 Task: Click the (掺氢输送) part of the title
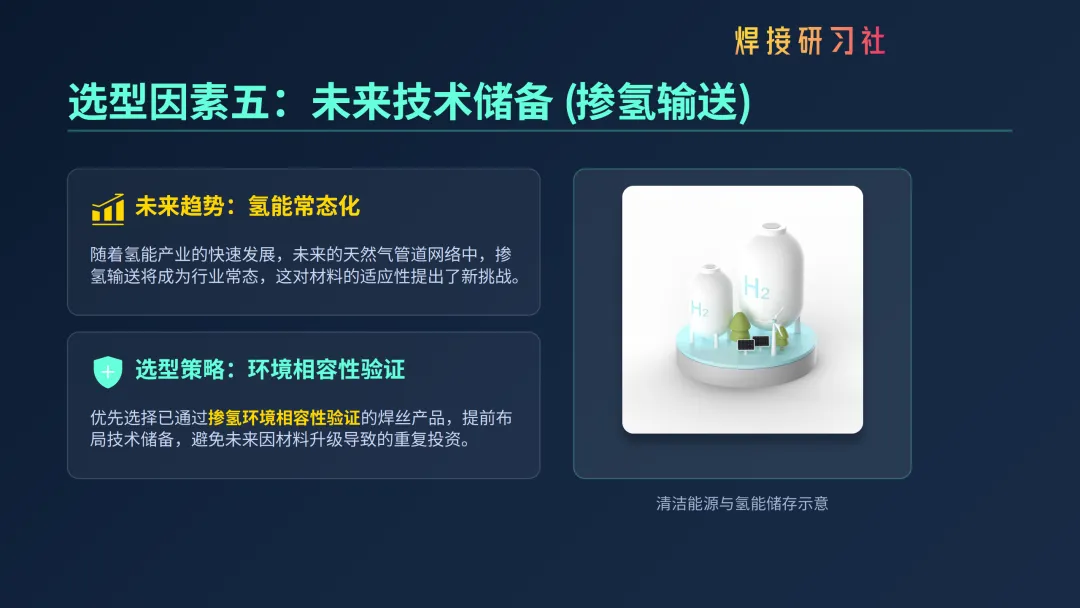point(658,102)
